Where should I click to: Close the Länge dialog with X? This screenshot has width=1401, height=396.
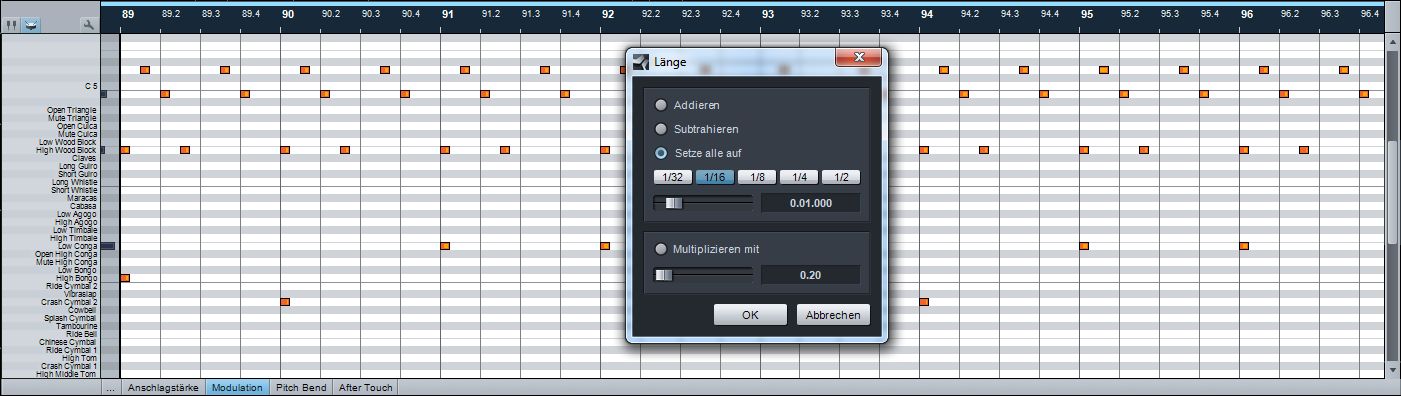coord(859,58)
